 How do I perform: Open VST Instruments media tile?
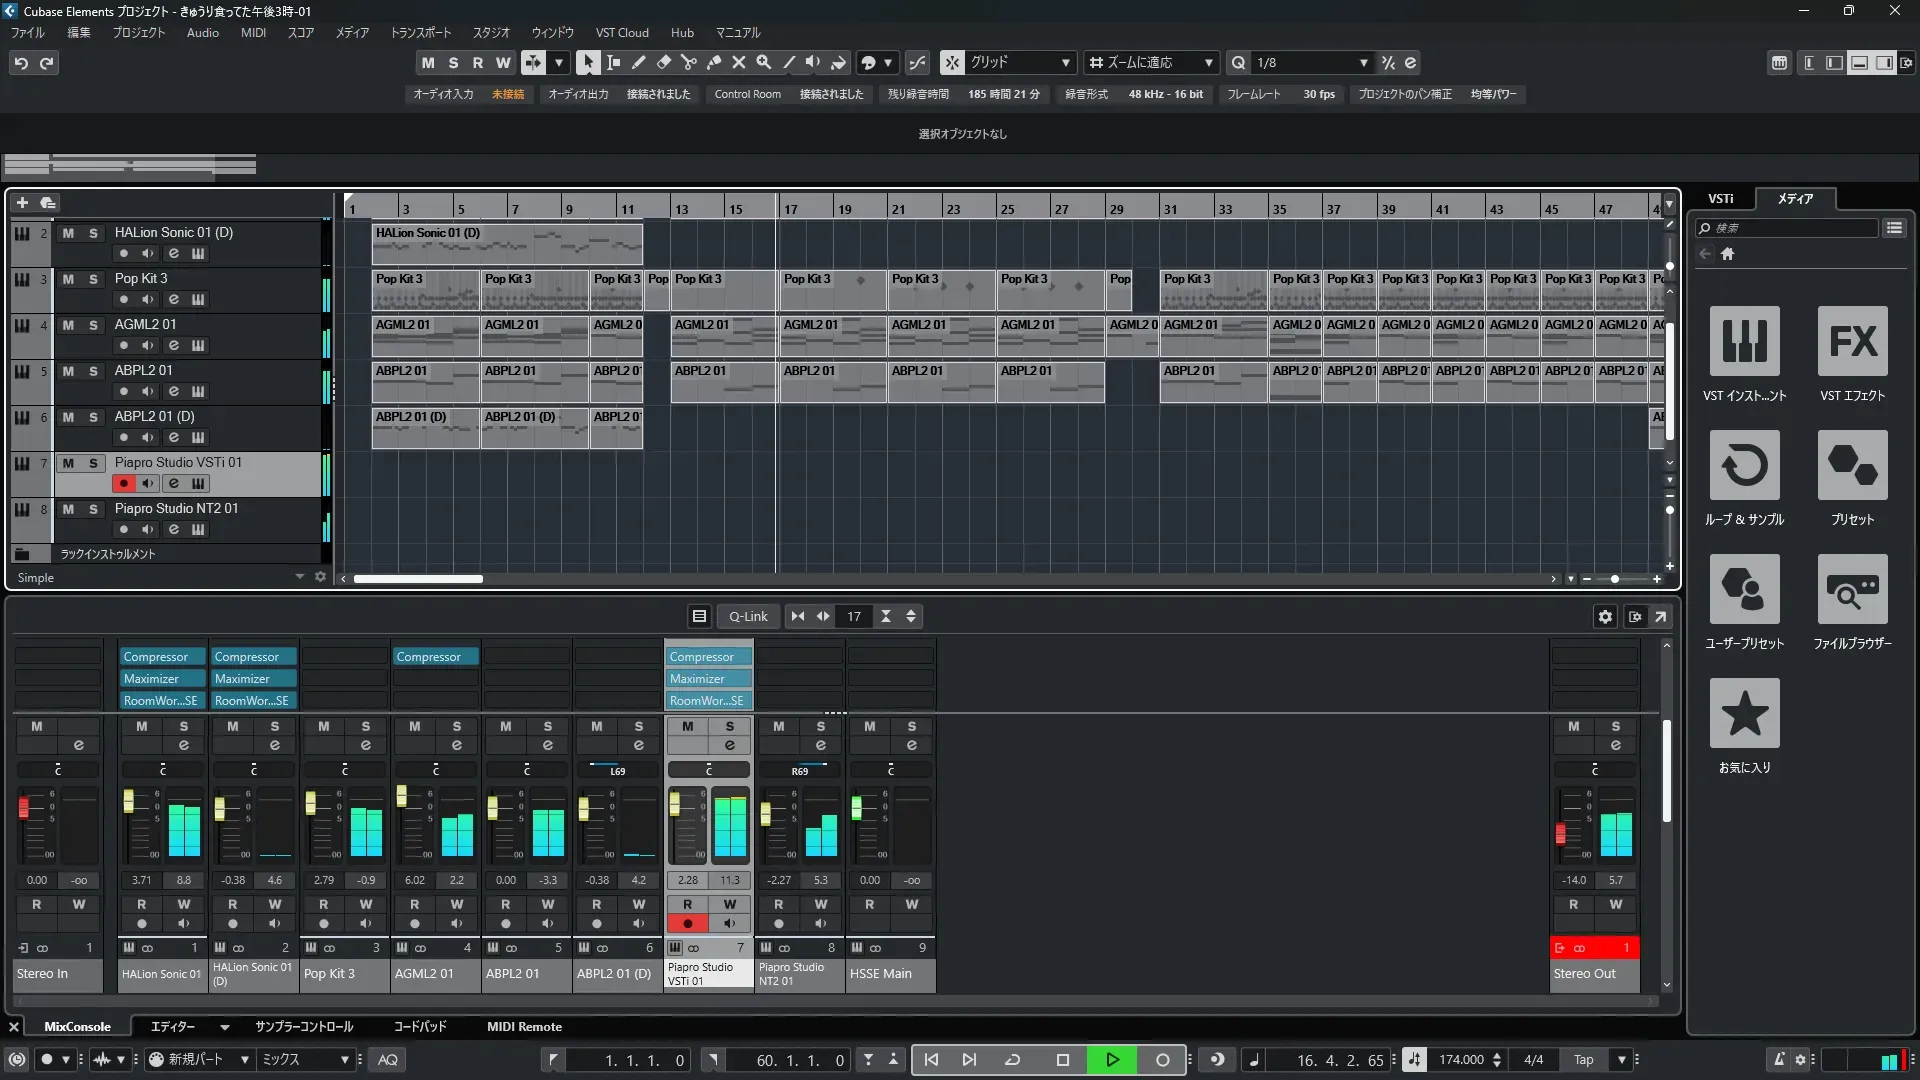pyautogui.click(x=1744, y=342)
